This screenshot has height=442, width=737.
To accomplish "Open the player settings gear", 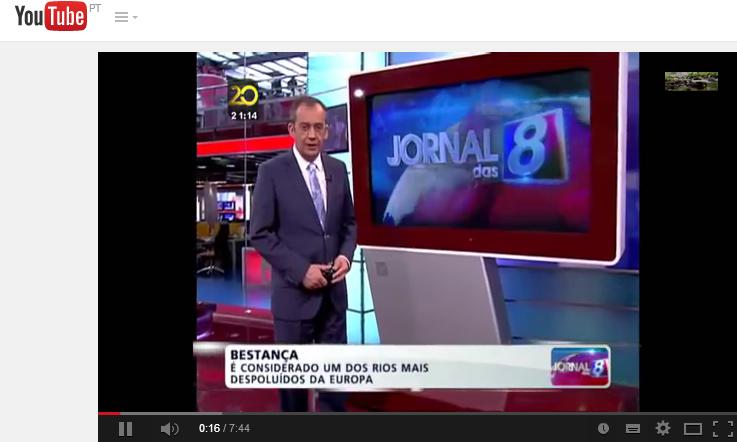I will pyautogui.click(x=663, y=428).
